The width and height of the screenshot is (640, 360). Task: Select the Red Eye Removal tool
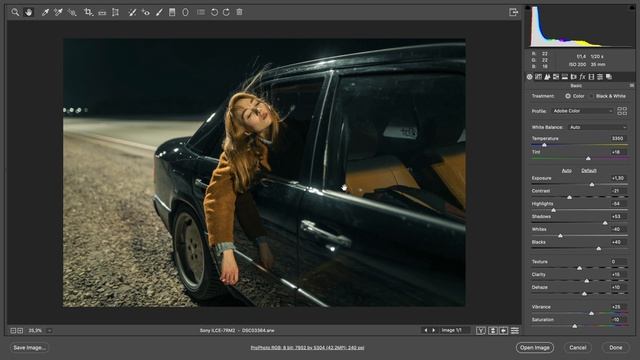tap(146, 12)
